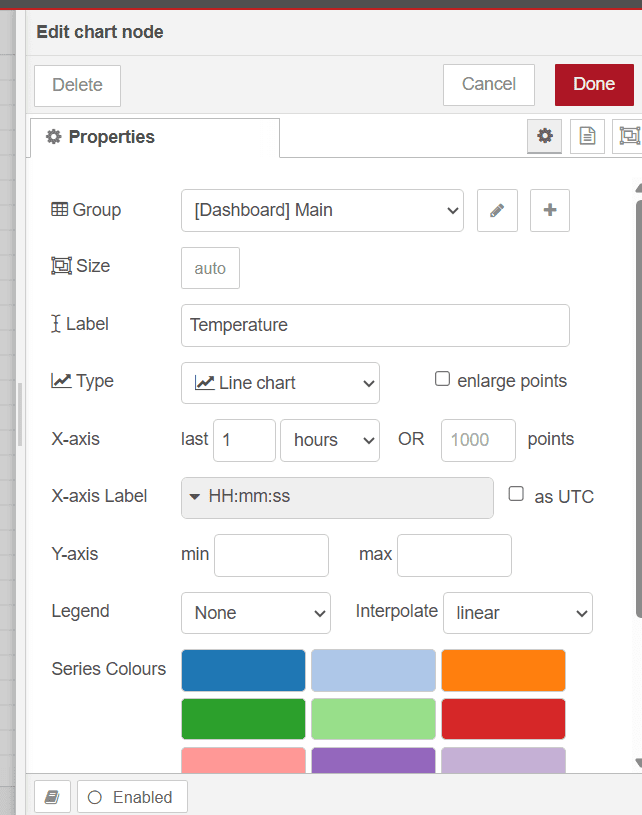The width and height of the screenshot is (642, 815).
Task: Open the node description document icon
Action: pos(587,137)
